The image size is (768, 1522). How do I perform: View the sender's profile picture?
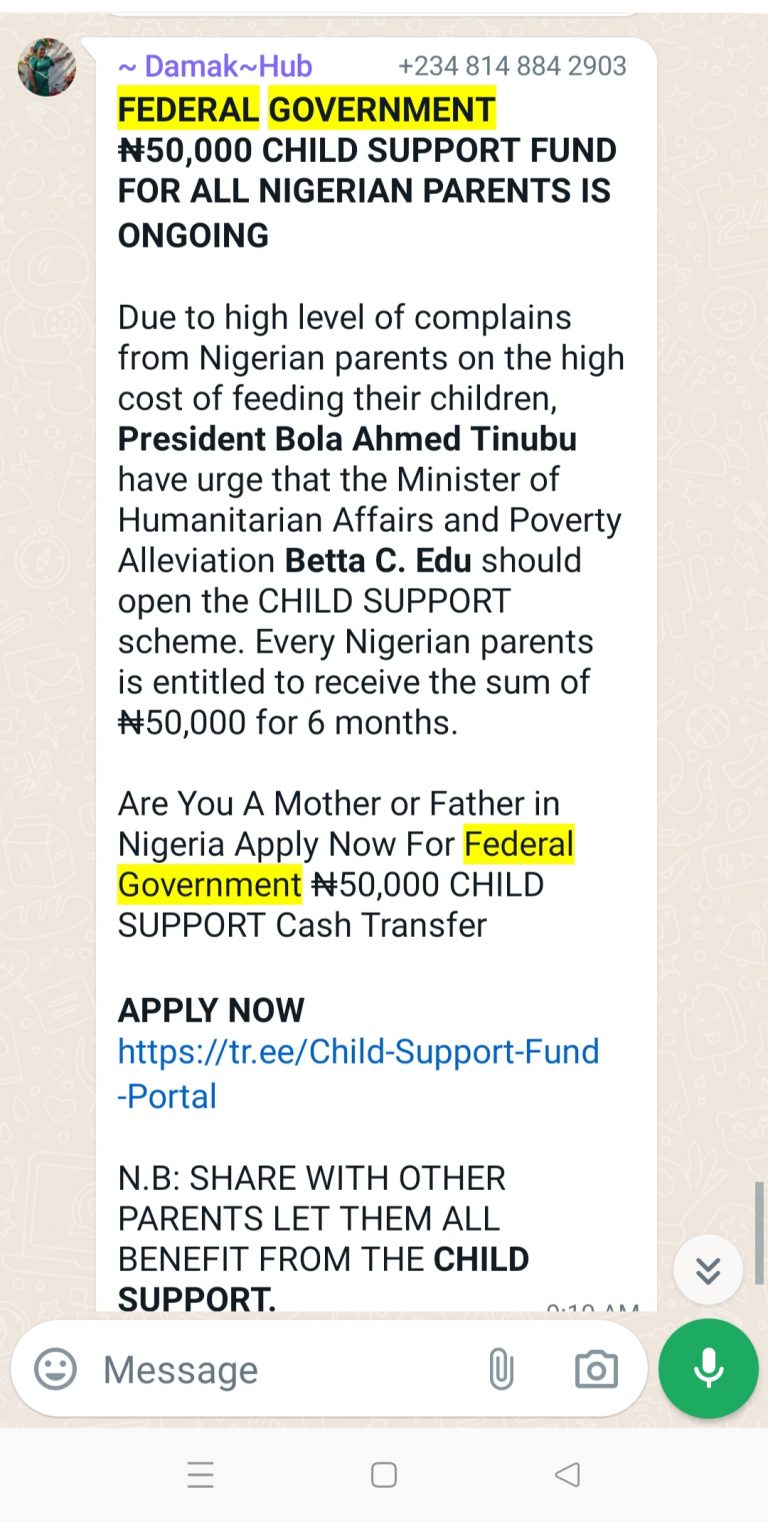pos(47,67)
